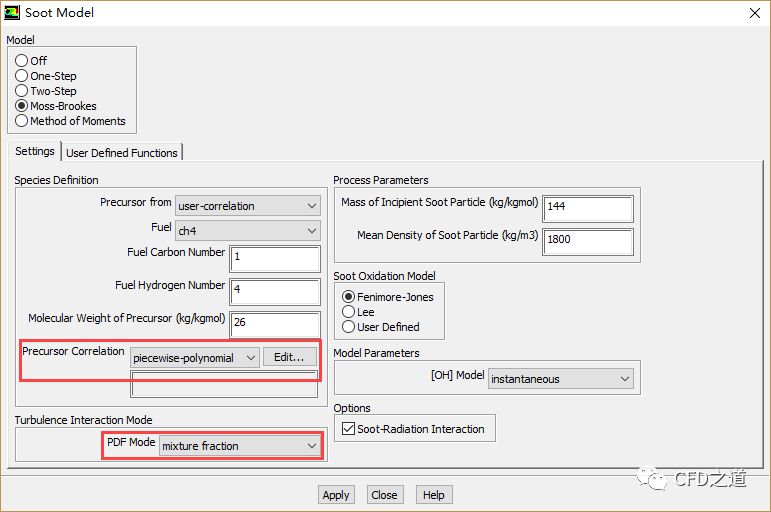Open the Fuel dropdown showing ch4
The image size is (771, 512).
(x=248, y=230)
